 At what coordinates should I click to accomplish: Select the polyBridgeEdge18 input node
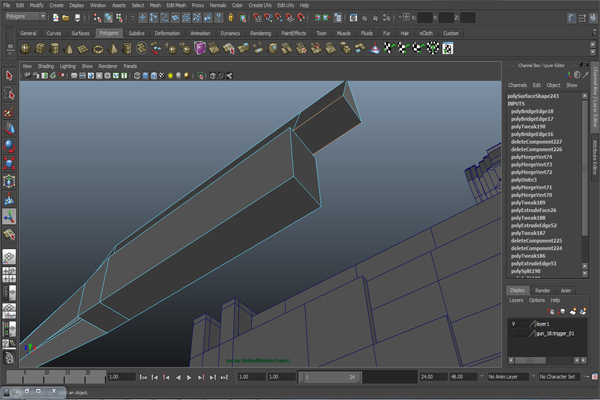coord(532,111)
